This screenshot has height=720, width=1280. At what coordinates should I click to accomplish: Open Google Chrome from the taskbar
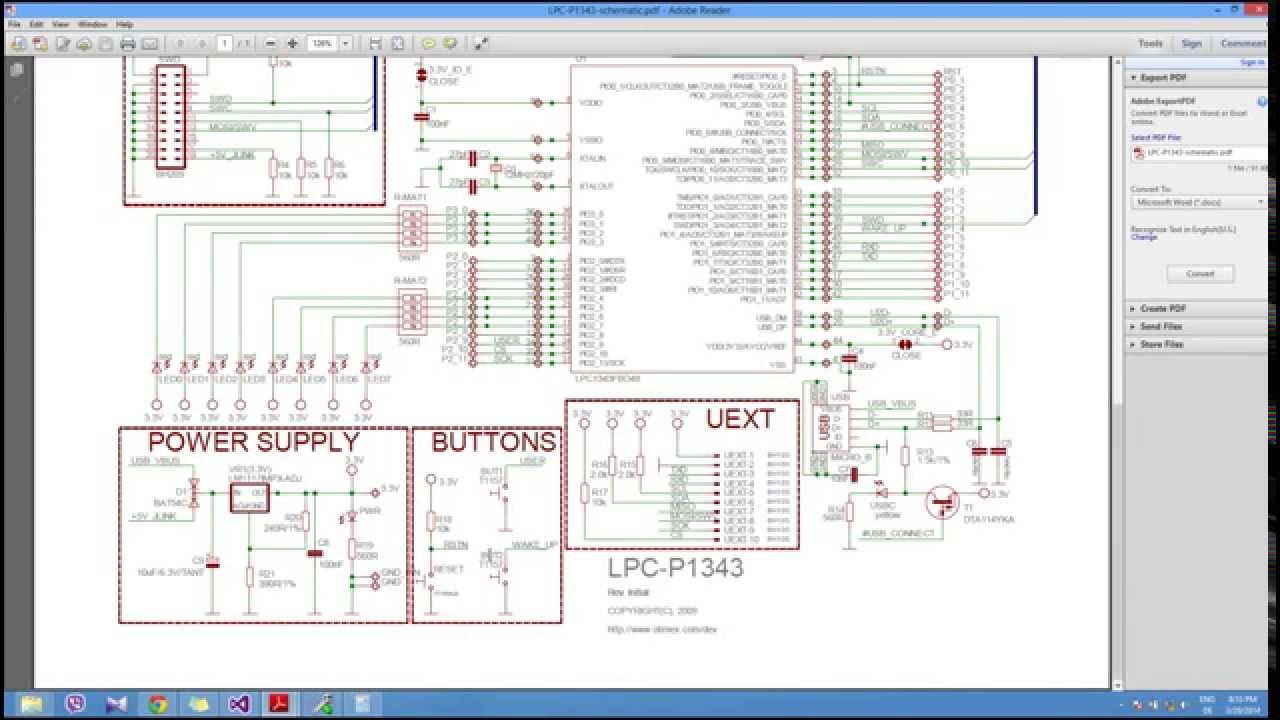click(x=157, y=704)
